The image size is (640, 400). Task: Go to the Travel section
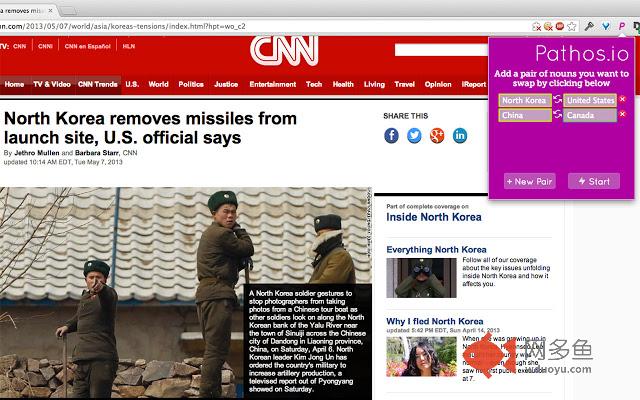coord(404,84)
